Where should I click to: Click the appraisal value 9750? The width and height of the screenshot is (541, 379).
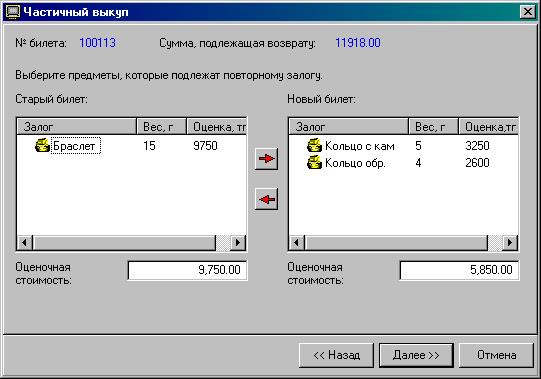click(x=205, y=146)
